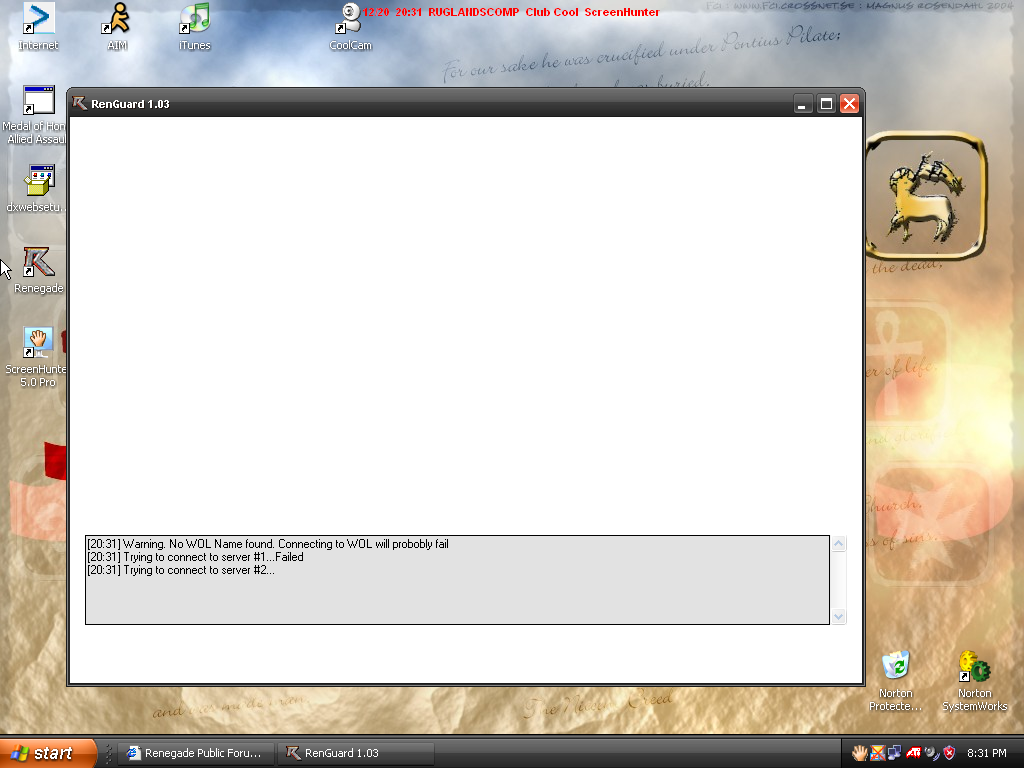
Task: Click the ScreenHunter hand tray icon
Action: (x=859, y=753)
